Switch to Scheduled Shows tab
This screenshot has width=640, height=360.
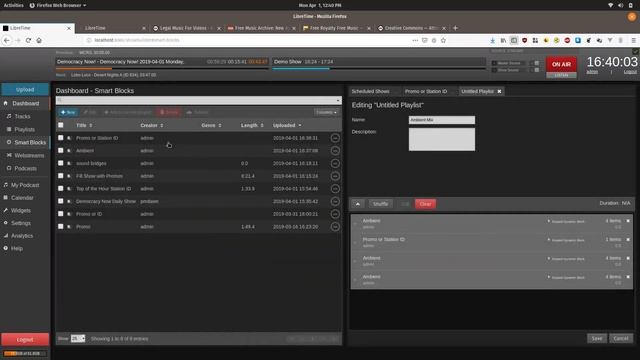point(370,91)
